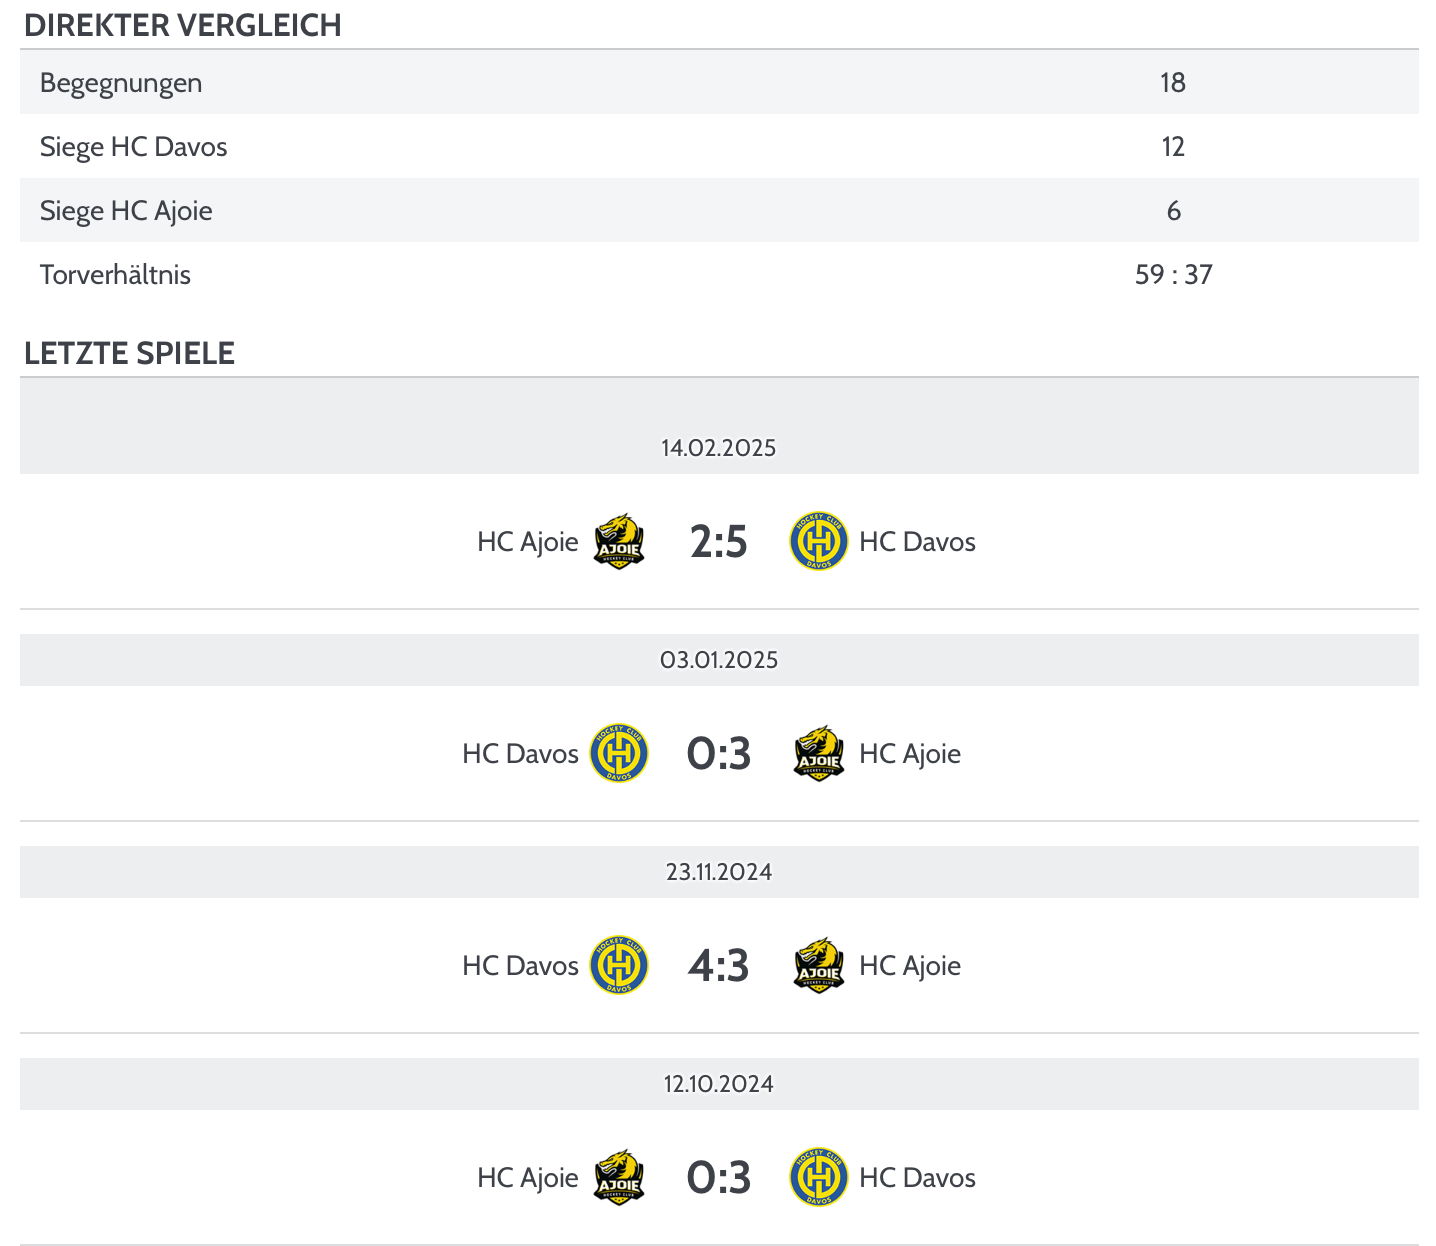Image resolution: width=1436 pixels, height=1246 pixels.
Task: Click HC Davos logo in 23.11.2024 match
Action: (x=619, y=966)
